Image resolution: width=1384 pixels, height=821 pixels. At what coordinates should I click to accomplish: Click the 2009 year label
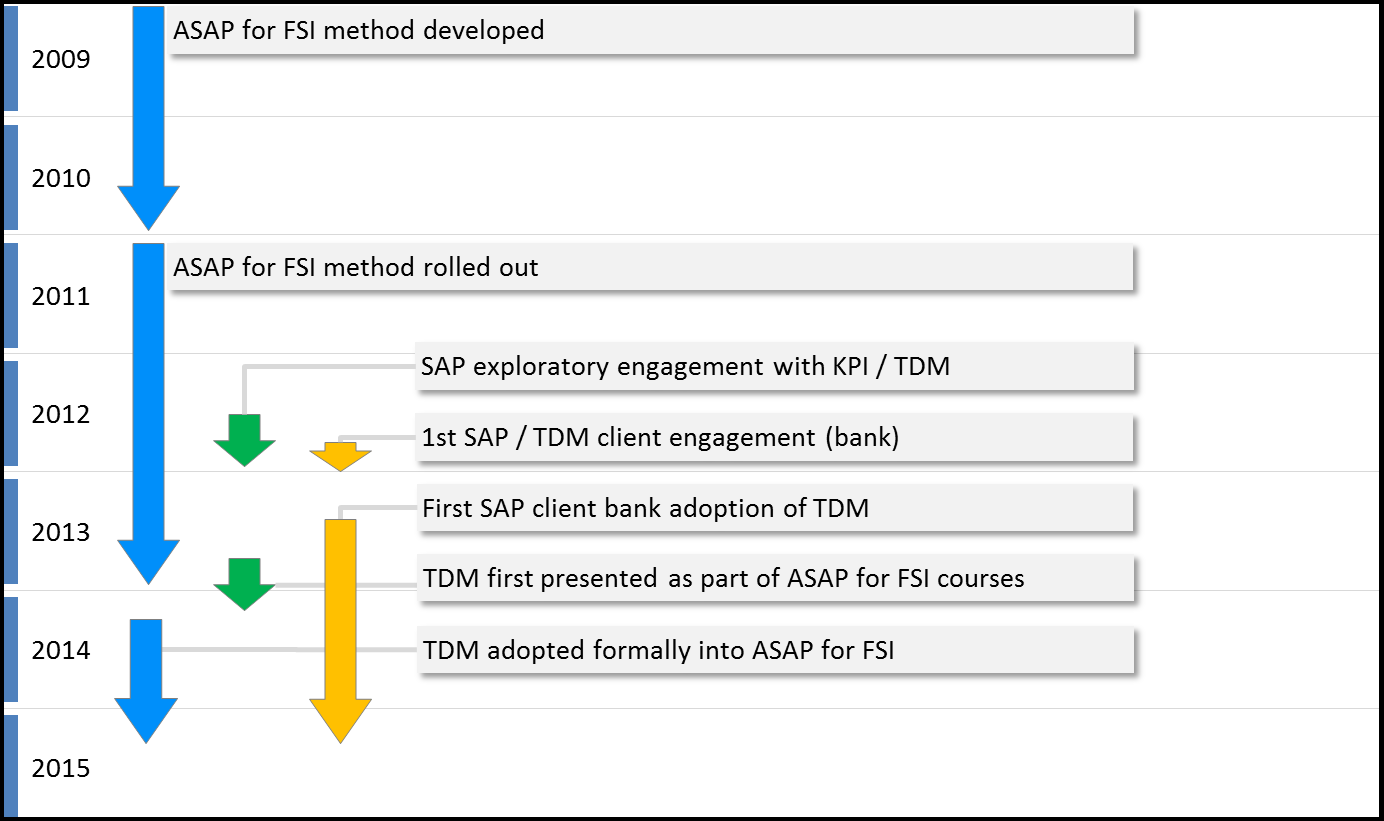coord(61,60)
